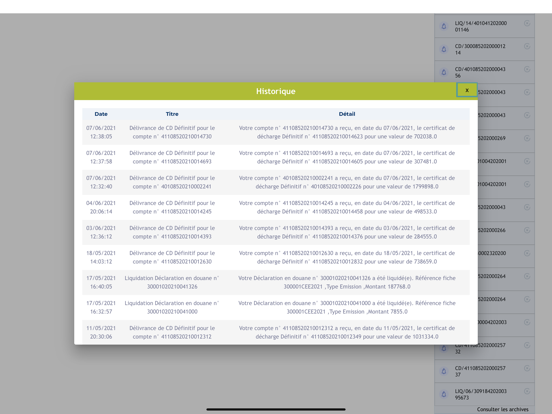This screenshot has width=552, height=414.
Task: Click the detail mentioning valeur de 702038.0
Action: [347, 132]
